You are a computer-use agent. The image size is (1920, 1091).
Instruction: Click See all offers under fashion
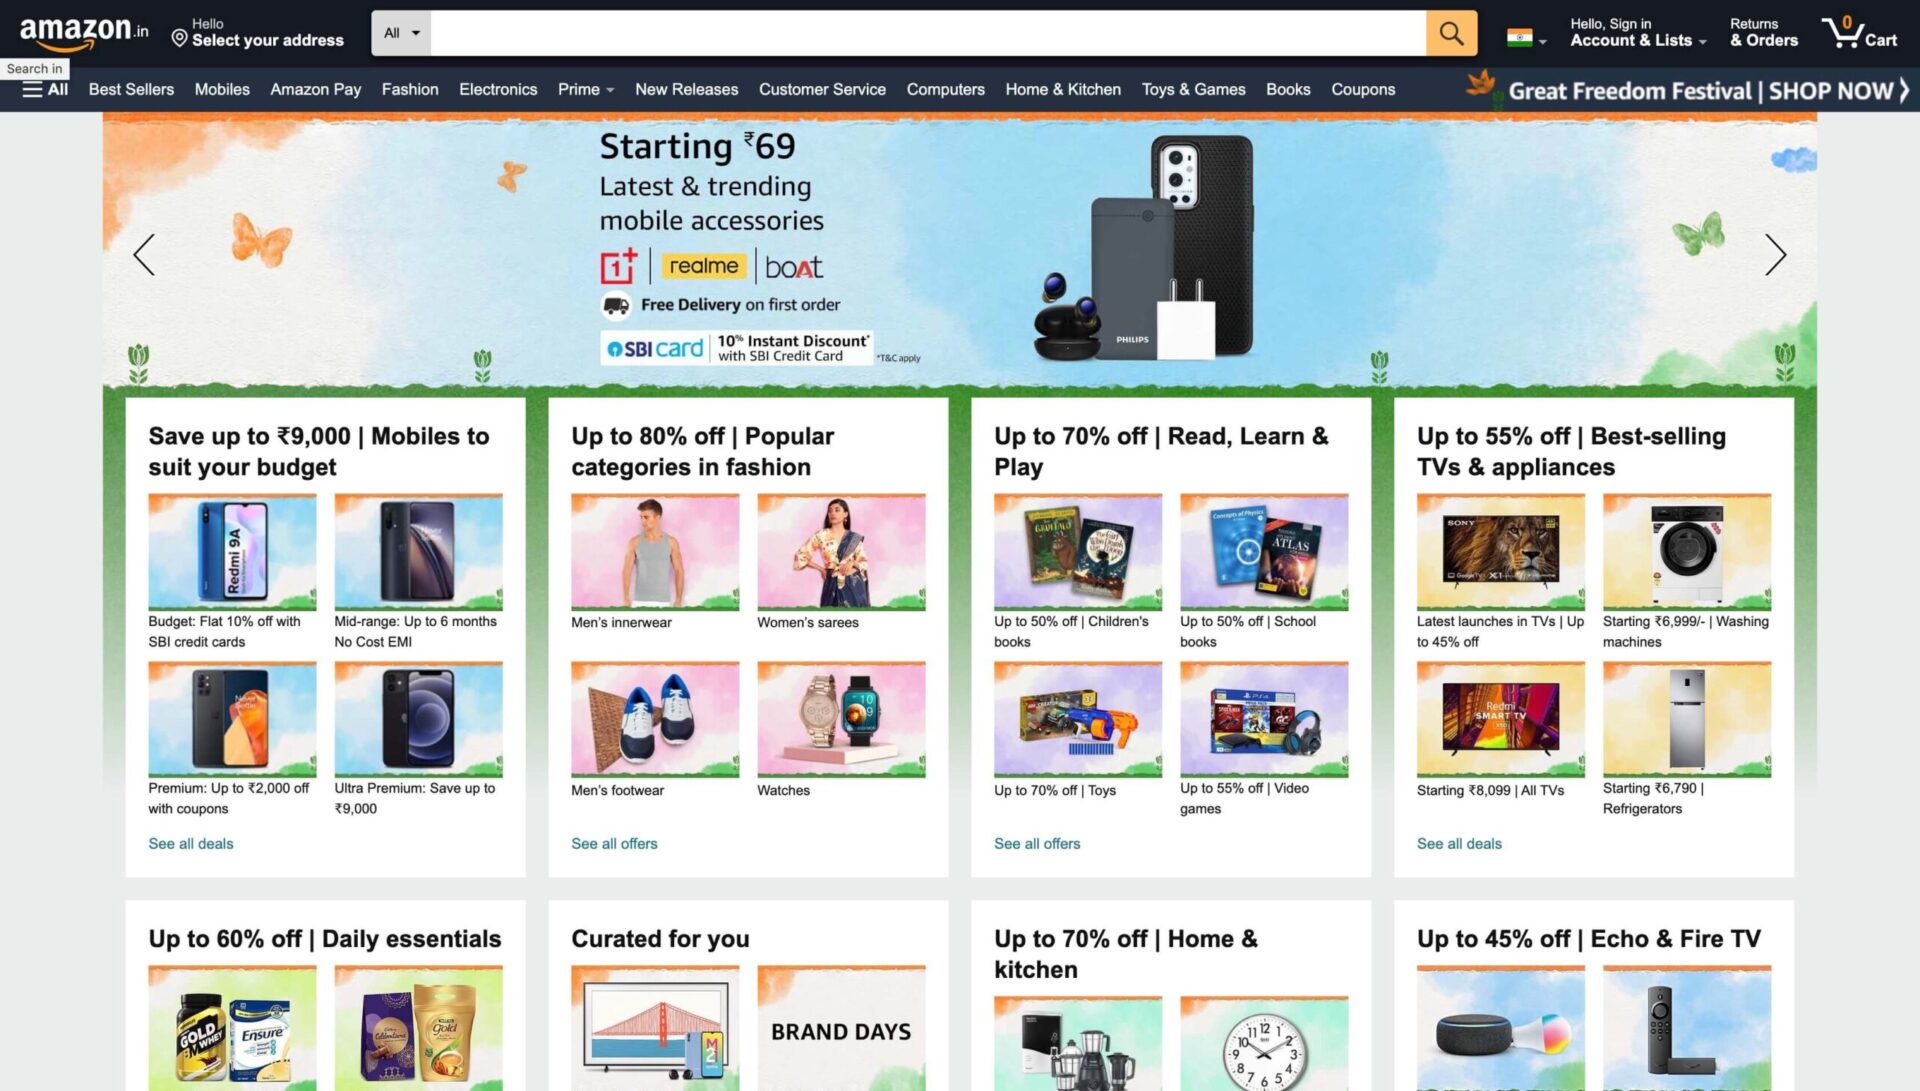point(614,843)
